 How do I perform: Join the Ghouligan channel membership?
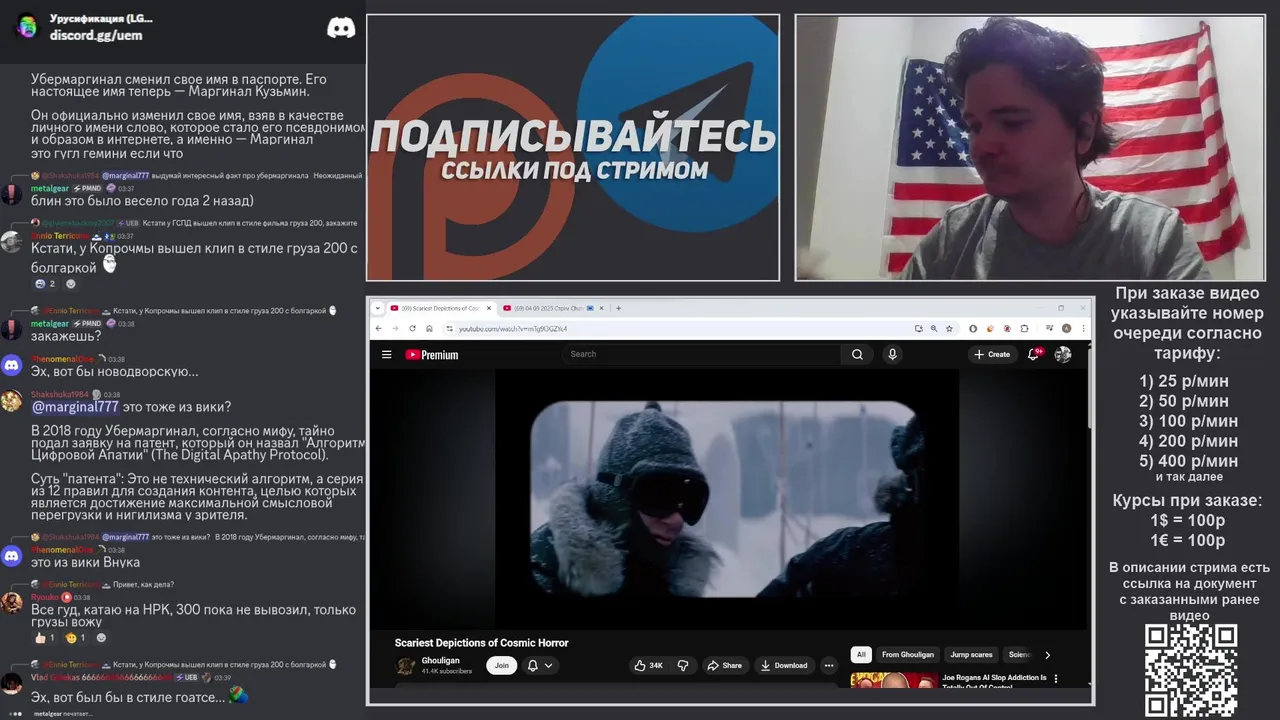click(x=501, y=665)
